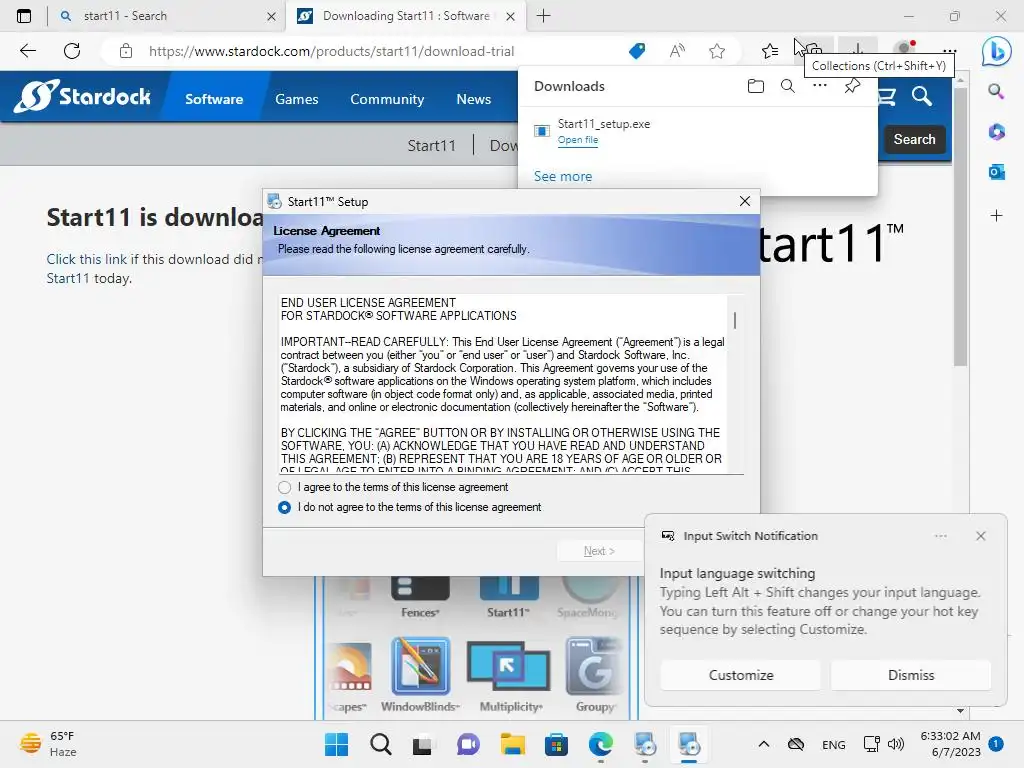1024x768 pixels.
Task: Open the tab actions menu icon
Action: (24, 16)
